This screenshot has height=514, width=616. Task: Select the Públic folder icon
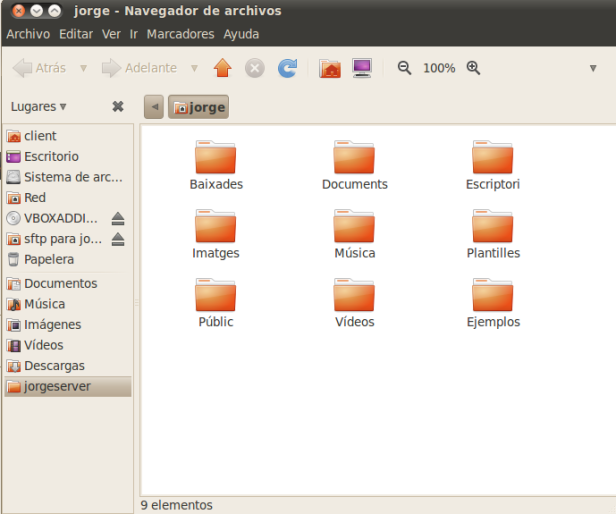[x=216, y=295]
